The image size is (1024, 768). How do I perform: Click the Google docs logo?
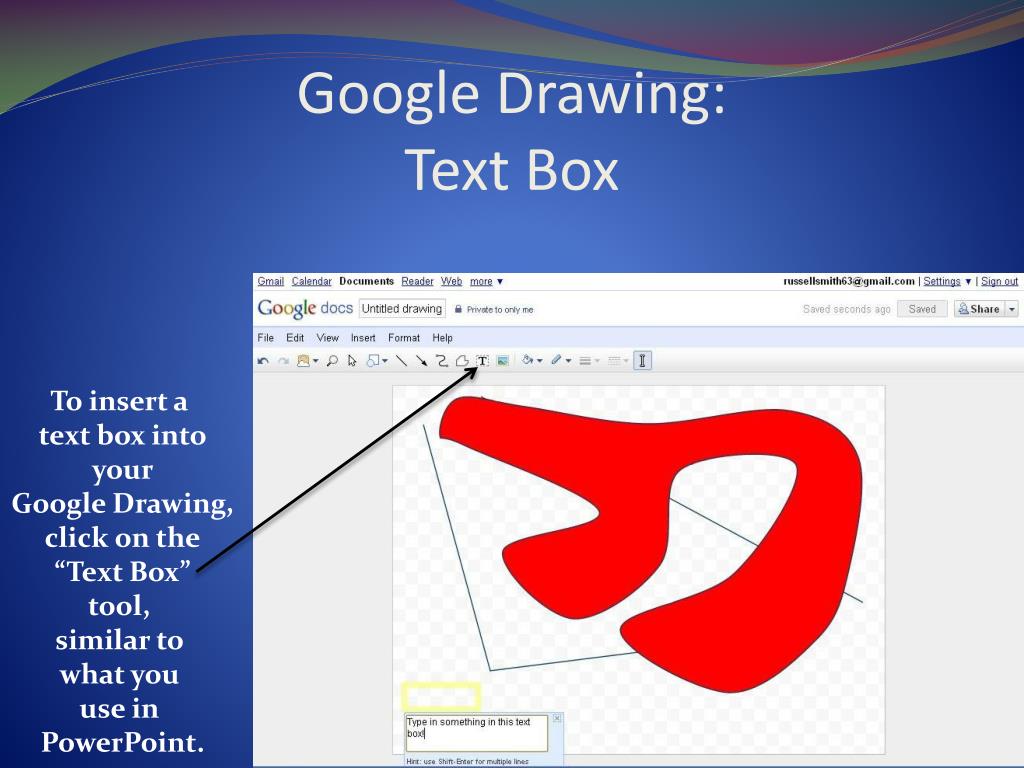coord(305,308)
